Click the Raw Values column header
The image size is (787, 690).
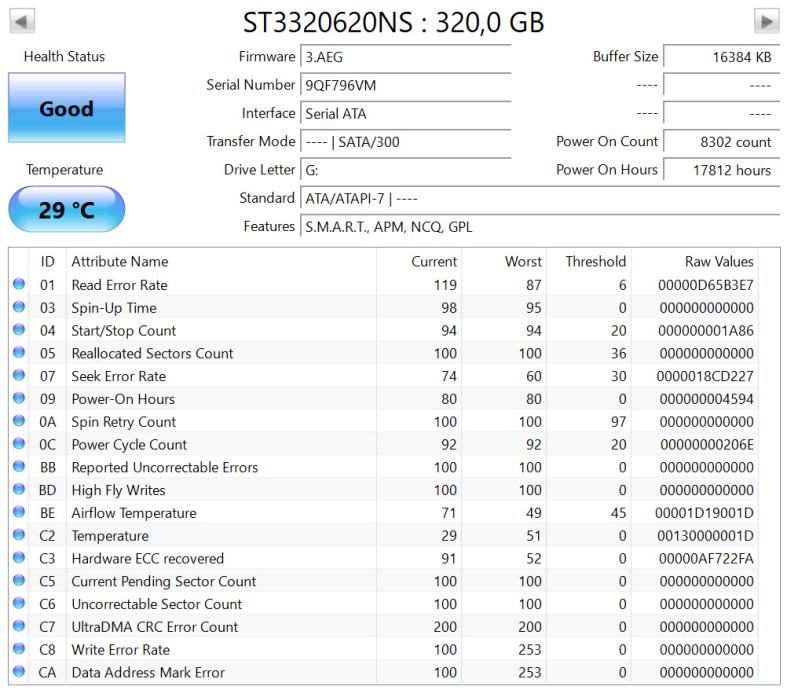tap(695, 261)
